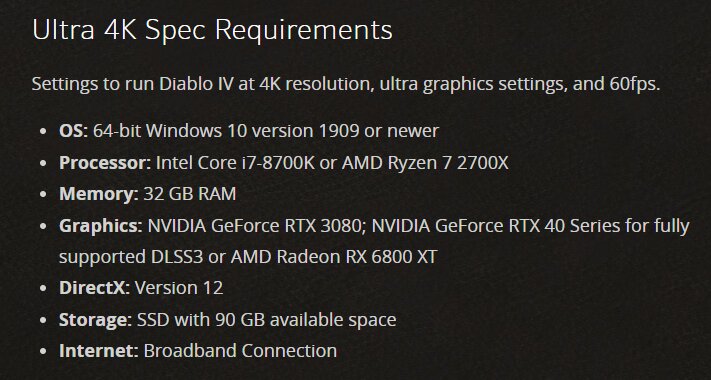711x380 pixels.
Task: Click SSD with 90 GB available space
Action: tap(267, 320)
